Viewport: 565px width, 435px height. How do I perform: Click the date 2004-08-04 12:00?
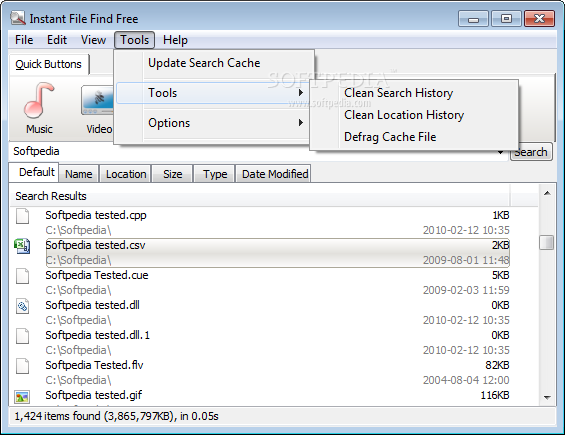[x=466, y=380]
